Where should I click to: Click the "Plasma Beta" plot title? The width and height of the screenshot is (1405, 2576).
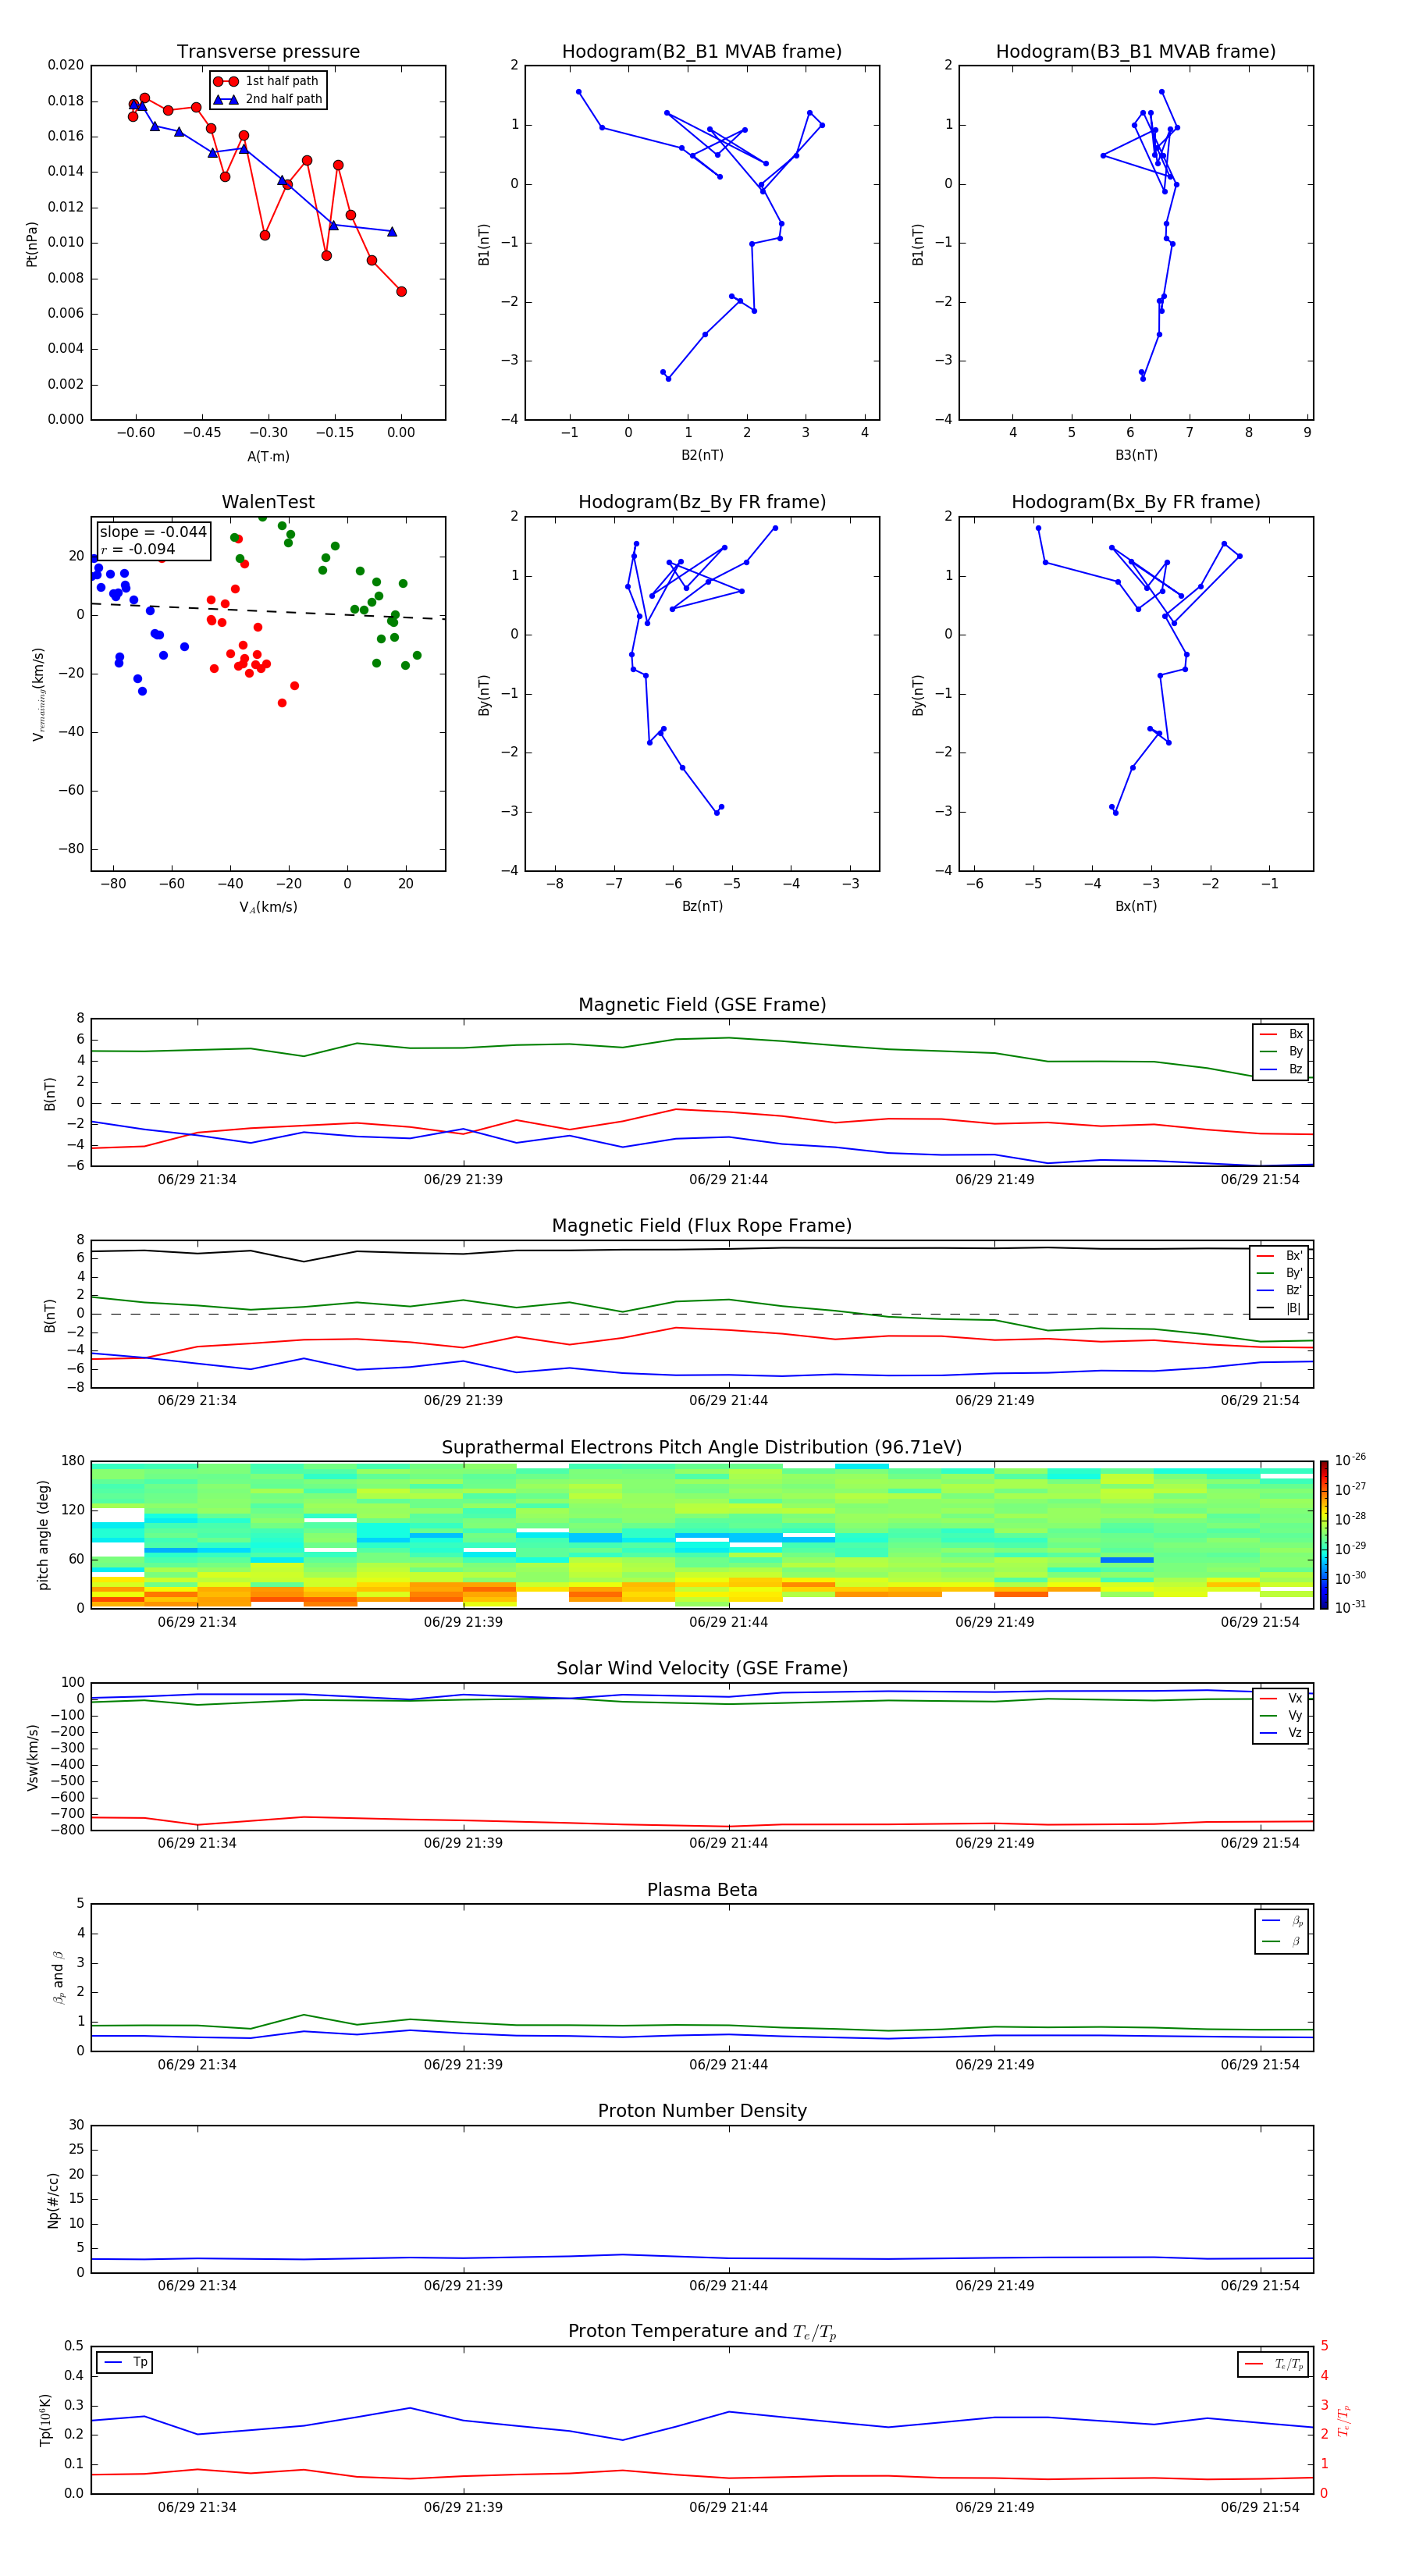pyautogui.click(x=702, y=1890)
